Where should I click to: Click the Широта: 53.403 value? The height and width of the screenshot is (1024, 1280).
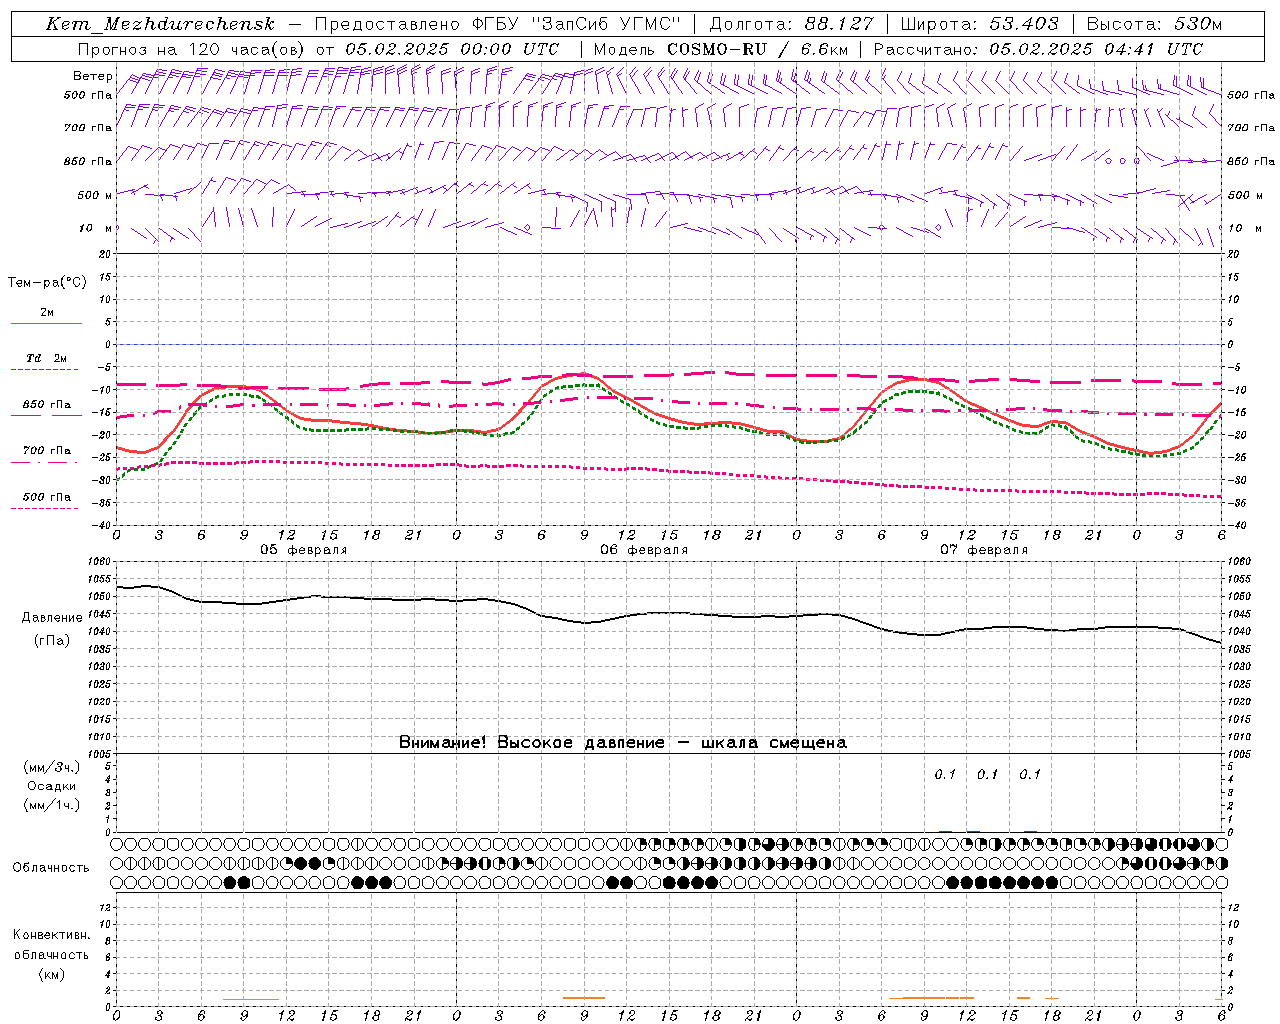tap(978, 24)
